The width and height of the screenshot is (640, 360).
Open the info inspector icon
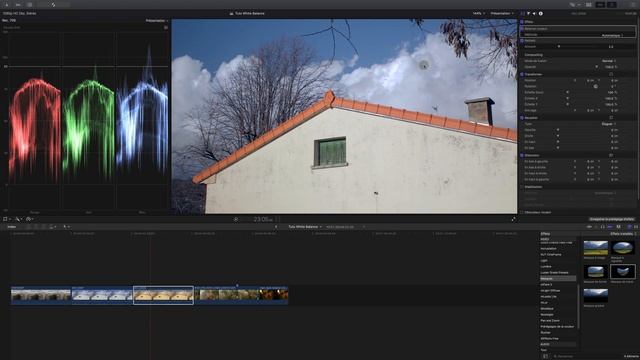(x=540, y=13)
